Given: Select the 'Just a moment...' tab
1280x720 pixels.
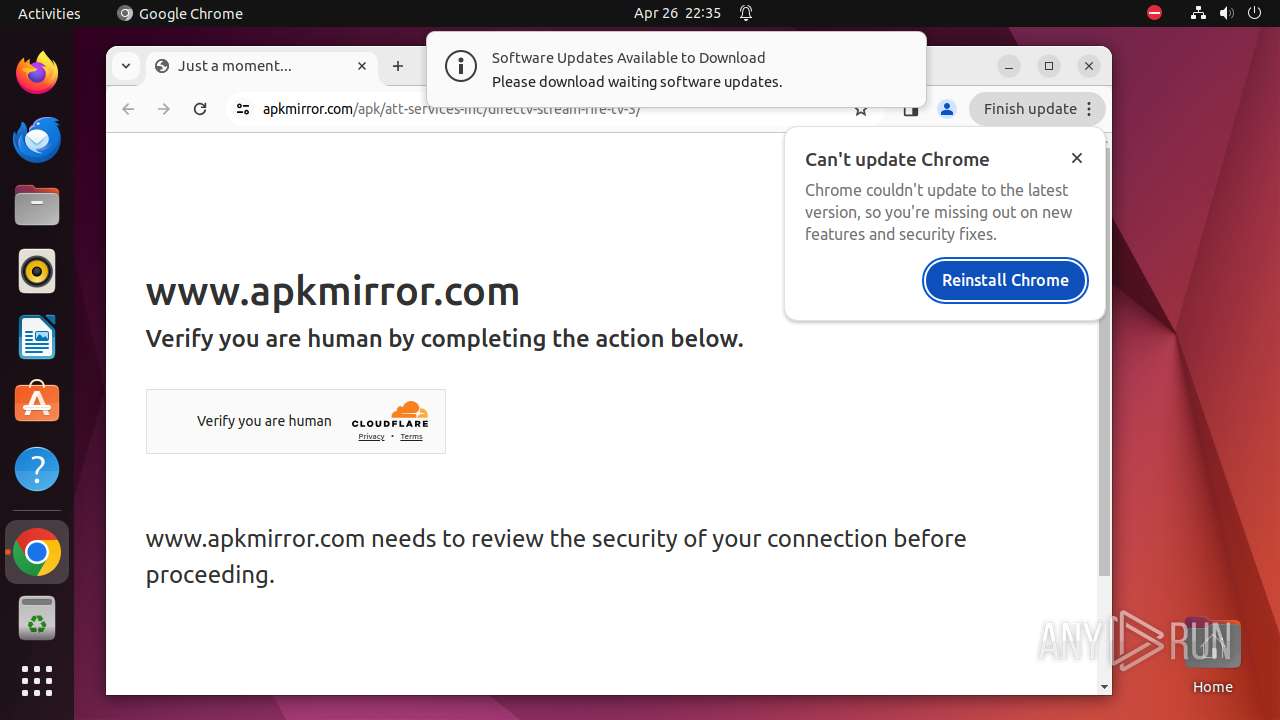Looking at the screenshot, I should click(263, 66).
